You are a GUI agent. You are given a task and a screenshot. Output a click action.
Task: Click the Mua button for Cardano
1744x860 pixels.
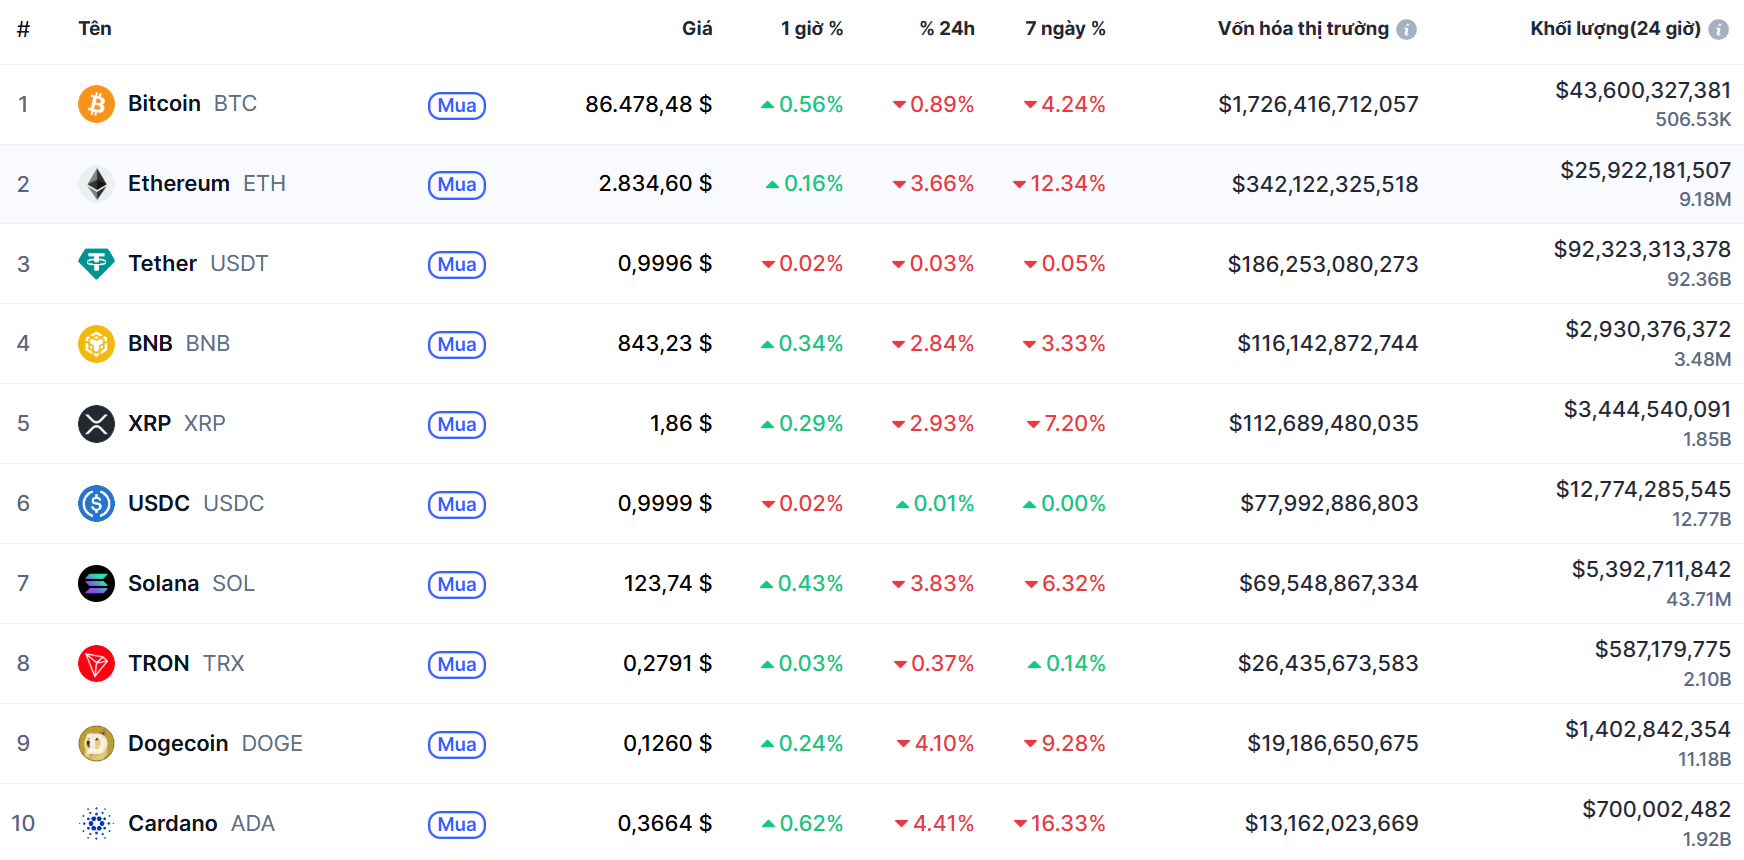click(457, 825)
